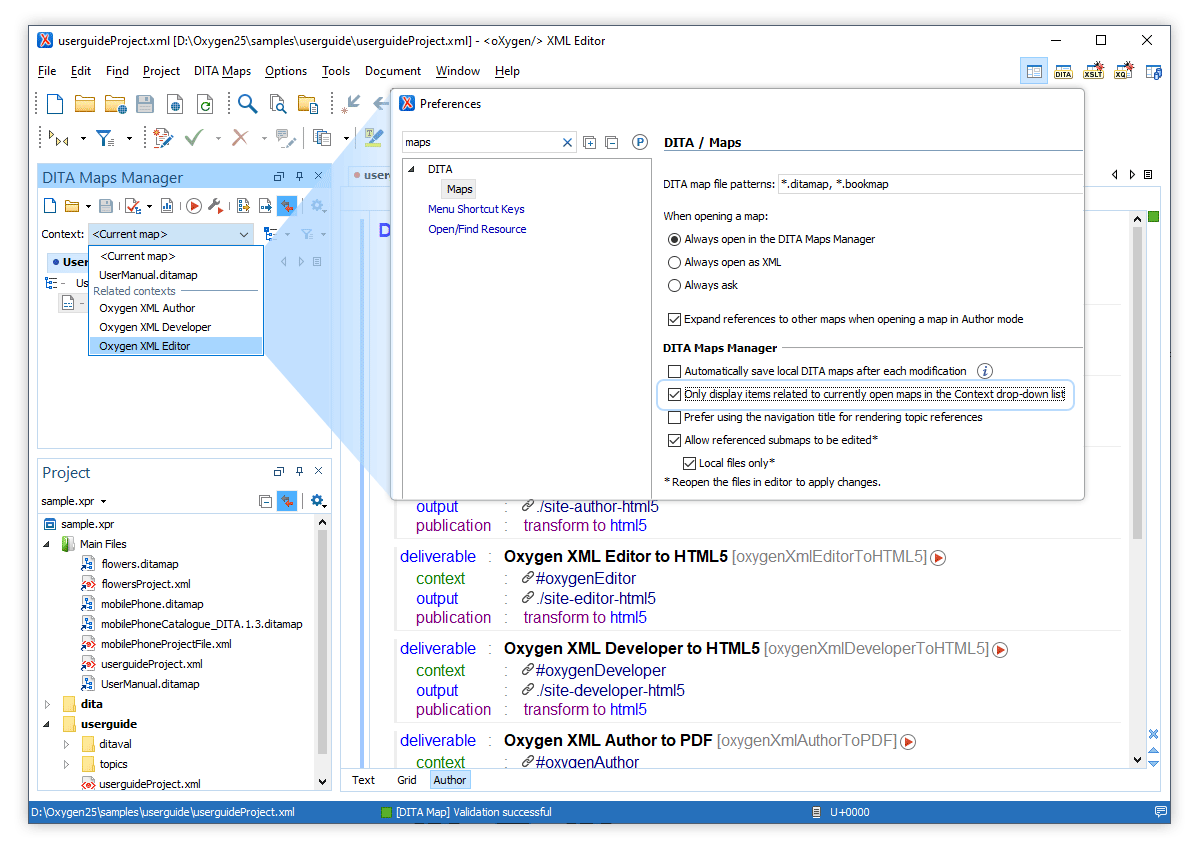Switch to Text editing mode tab
This screenshot has height=850, width=1200.
(x=364, y=780)
